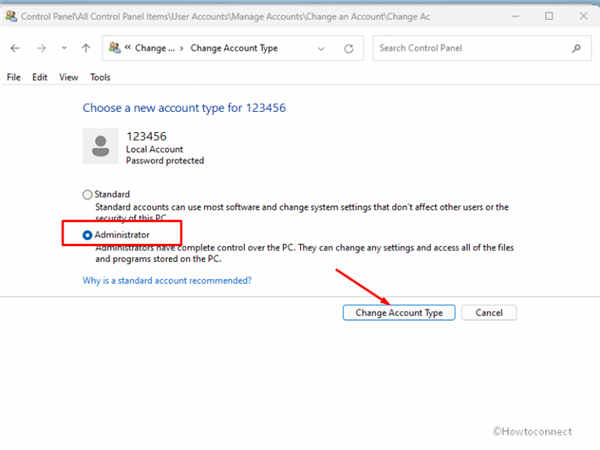Click the Control Panel title bar icon

coord(11,17)
